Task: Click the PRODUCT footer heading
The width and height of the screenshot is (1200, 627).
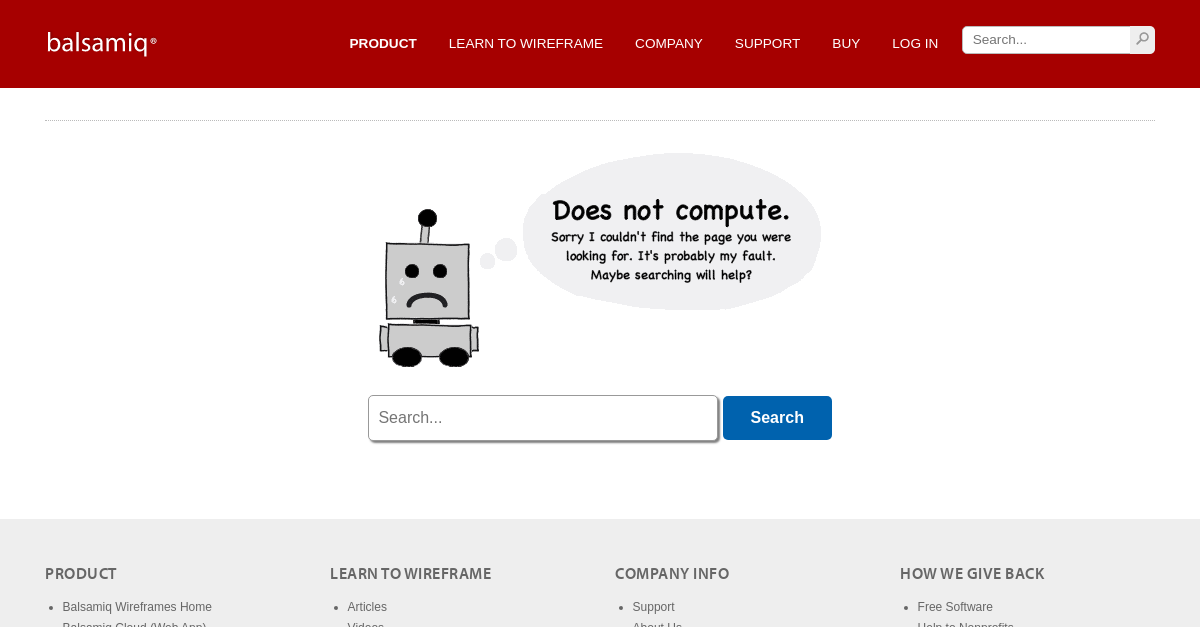Action: (x=81, y=574)
